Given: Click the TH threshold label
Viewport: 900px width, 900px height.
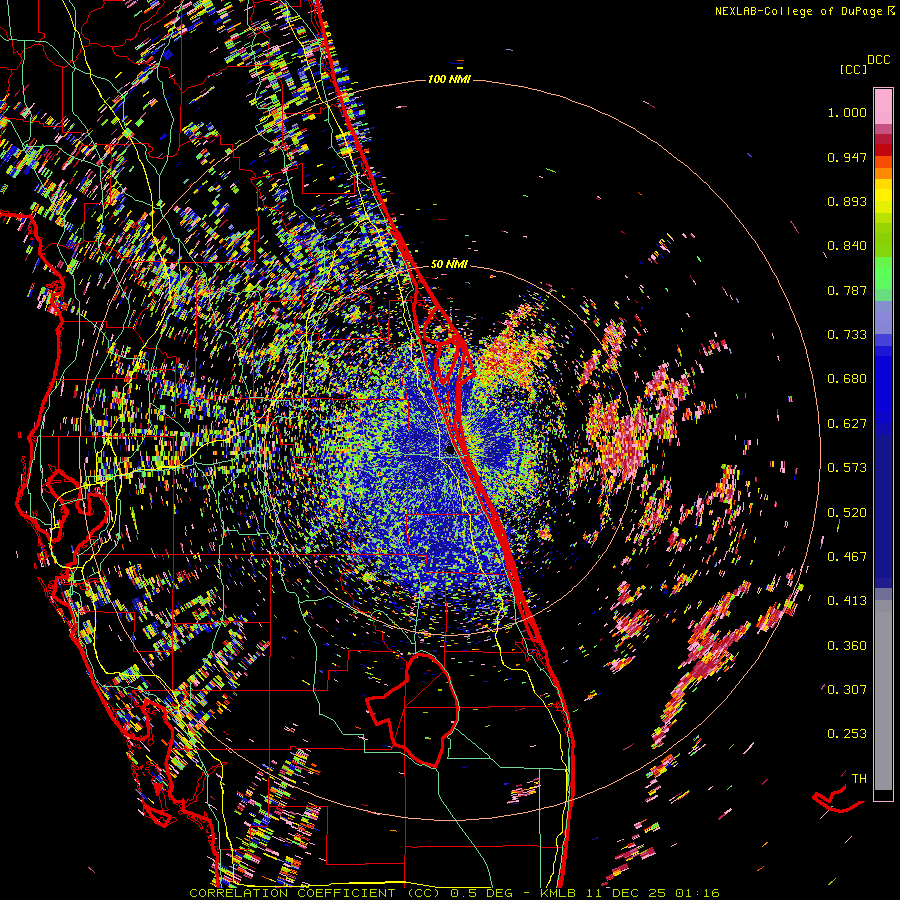Looking at the screenshot, I should (x=859, y=779).
